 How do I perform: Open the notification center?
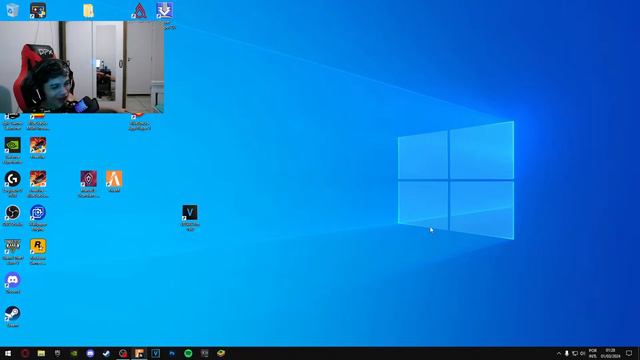click(x=629, y=353)
